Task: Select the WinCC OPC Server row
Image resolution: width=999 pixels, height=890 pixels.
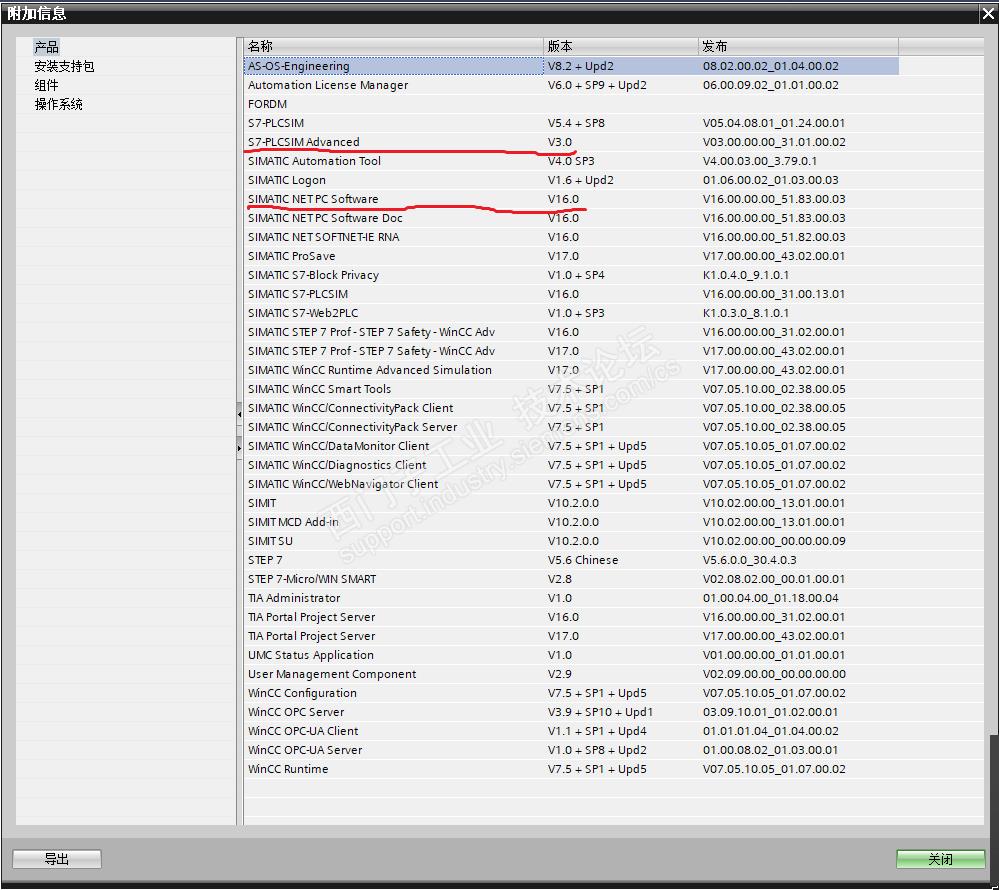Action: pos(571,712)
